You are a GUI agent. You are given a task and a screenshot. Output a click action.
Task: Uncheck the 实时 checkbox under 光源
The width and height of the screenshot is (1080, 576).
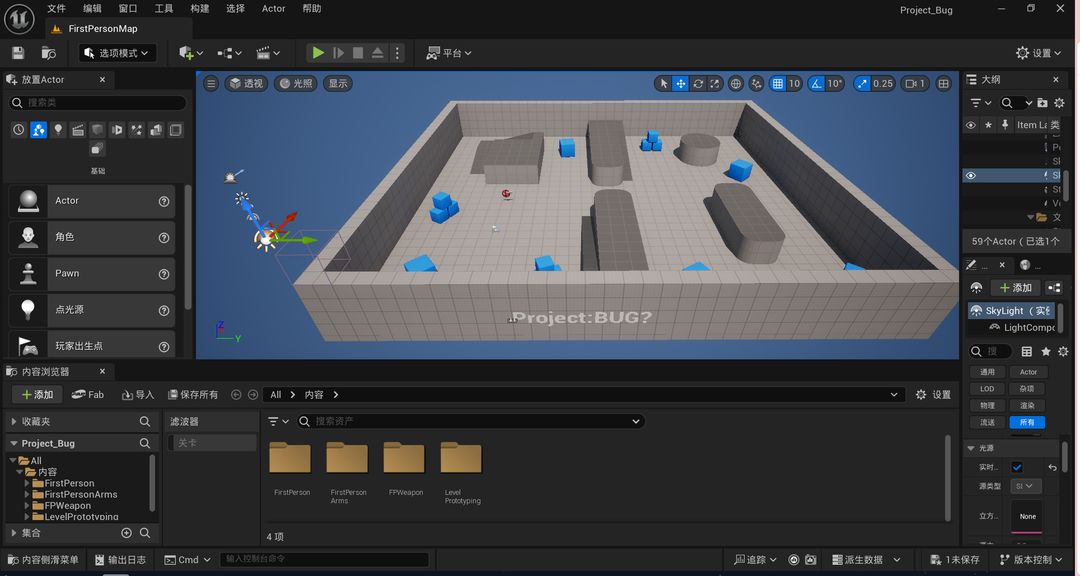(1017, 467)
